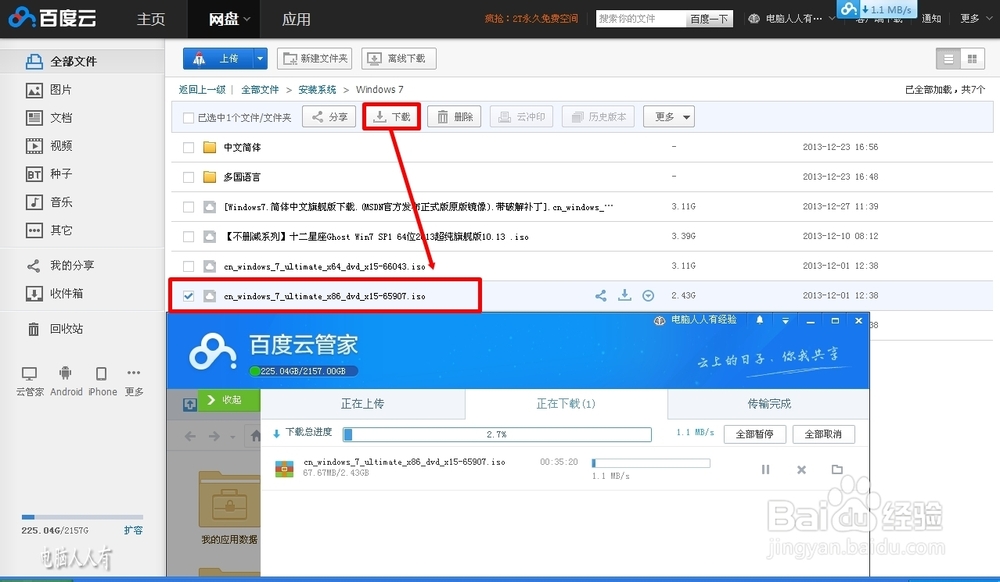Image resolution: width=1000 pixels, height=582 pixels.
Task: Check the Windows7.简体中文旗舰版 file checkbox
Action: click(188, 207)
